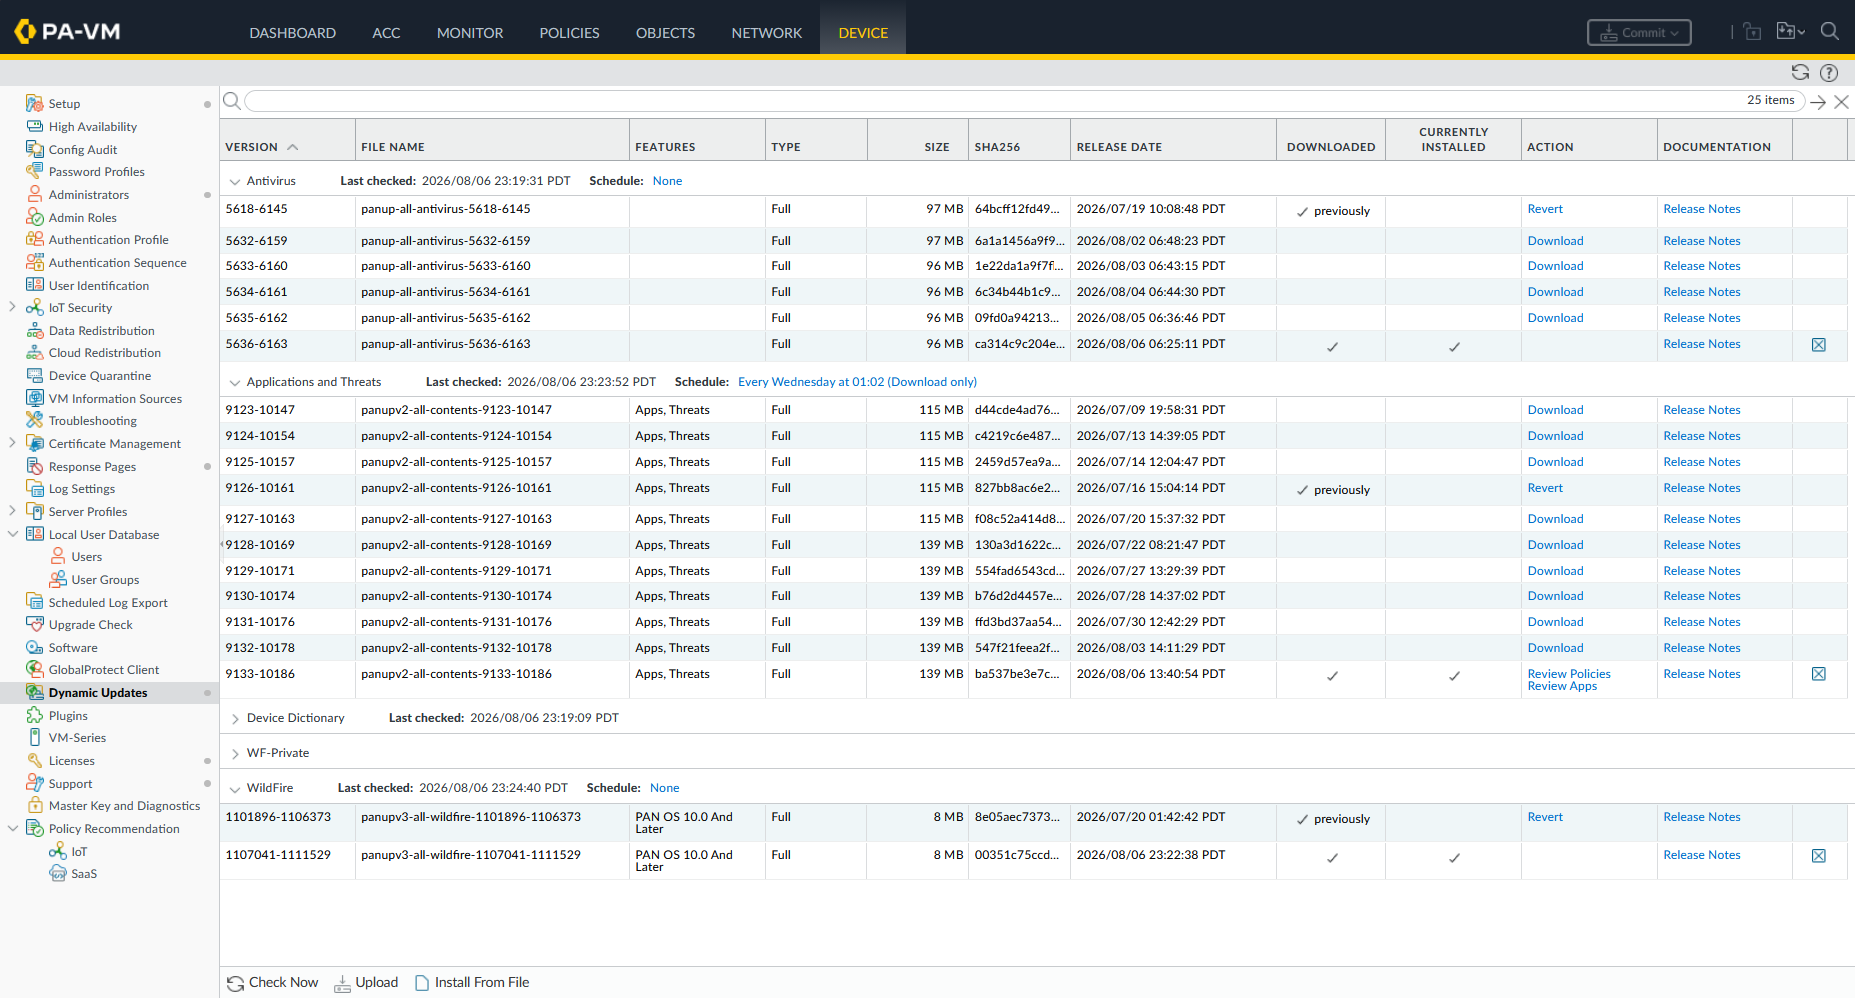This screenshot has height=998, width=1855.
Task: Collapse the Applications and Threats group
Action: pyautogui.click(x=235, y=383)
